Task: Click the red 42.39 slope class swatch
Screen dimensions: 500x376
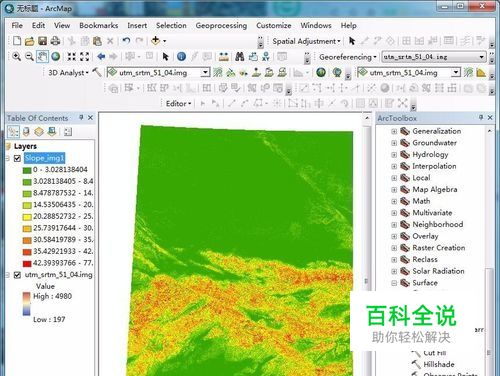Action: point(27,264)
